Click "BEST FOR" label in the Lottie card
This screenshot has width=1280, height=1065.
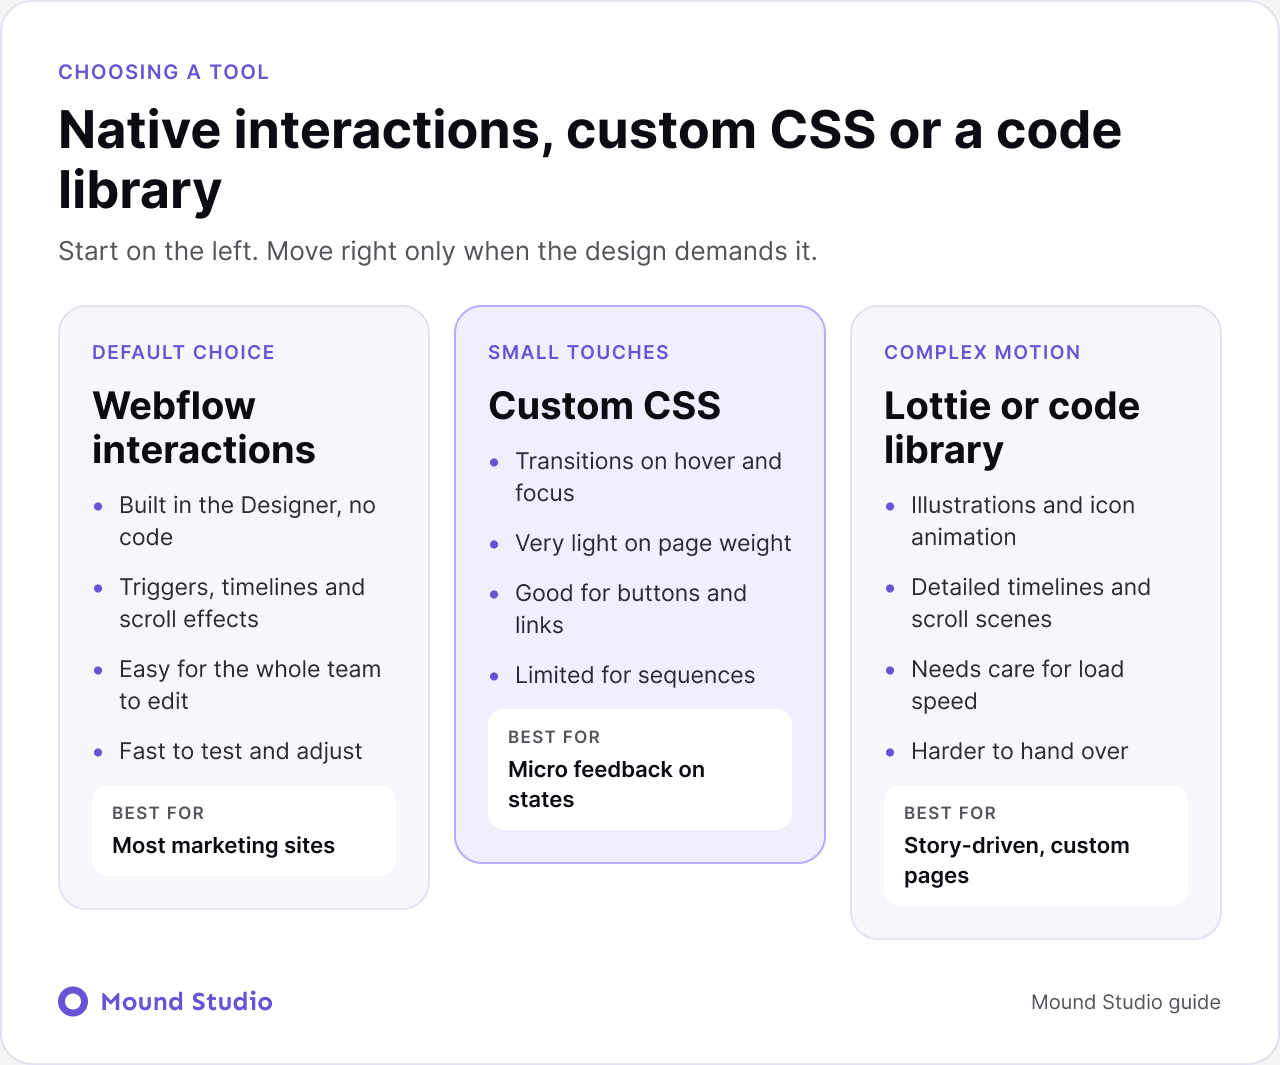(950, 813)
